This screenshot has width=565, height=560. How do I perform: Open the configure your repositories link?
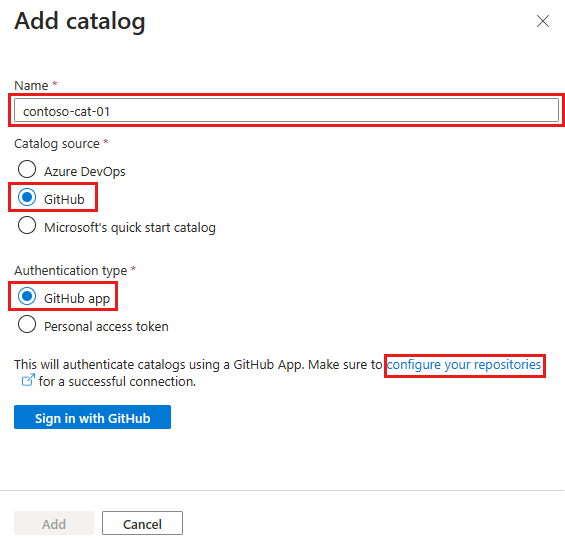point(464,365)
